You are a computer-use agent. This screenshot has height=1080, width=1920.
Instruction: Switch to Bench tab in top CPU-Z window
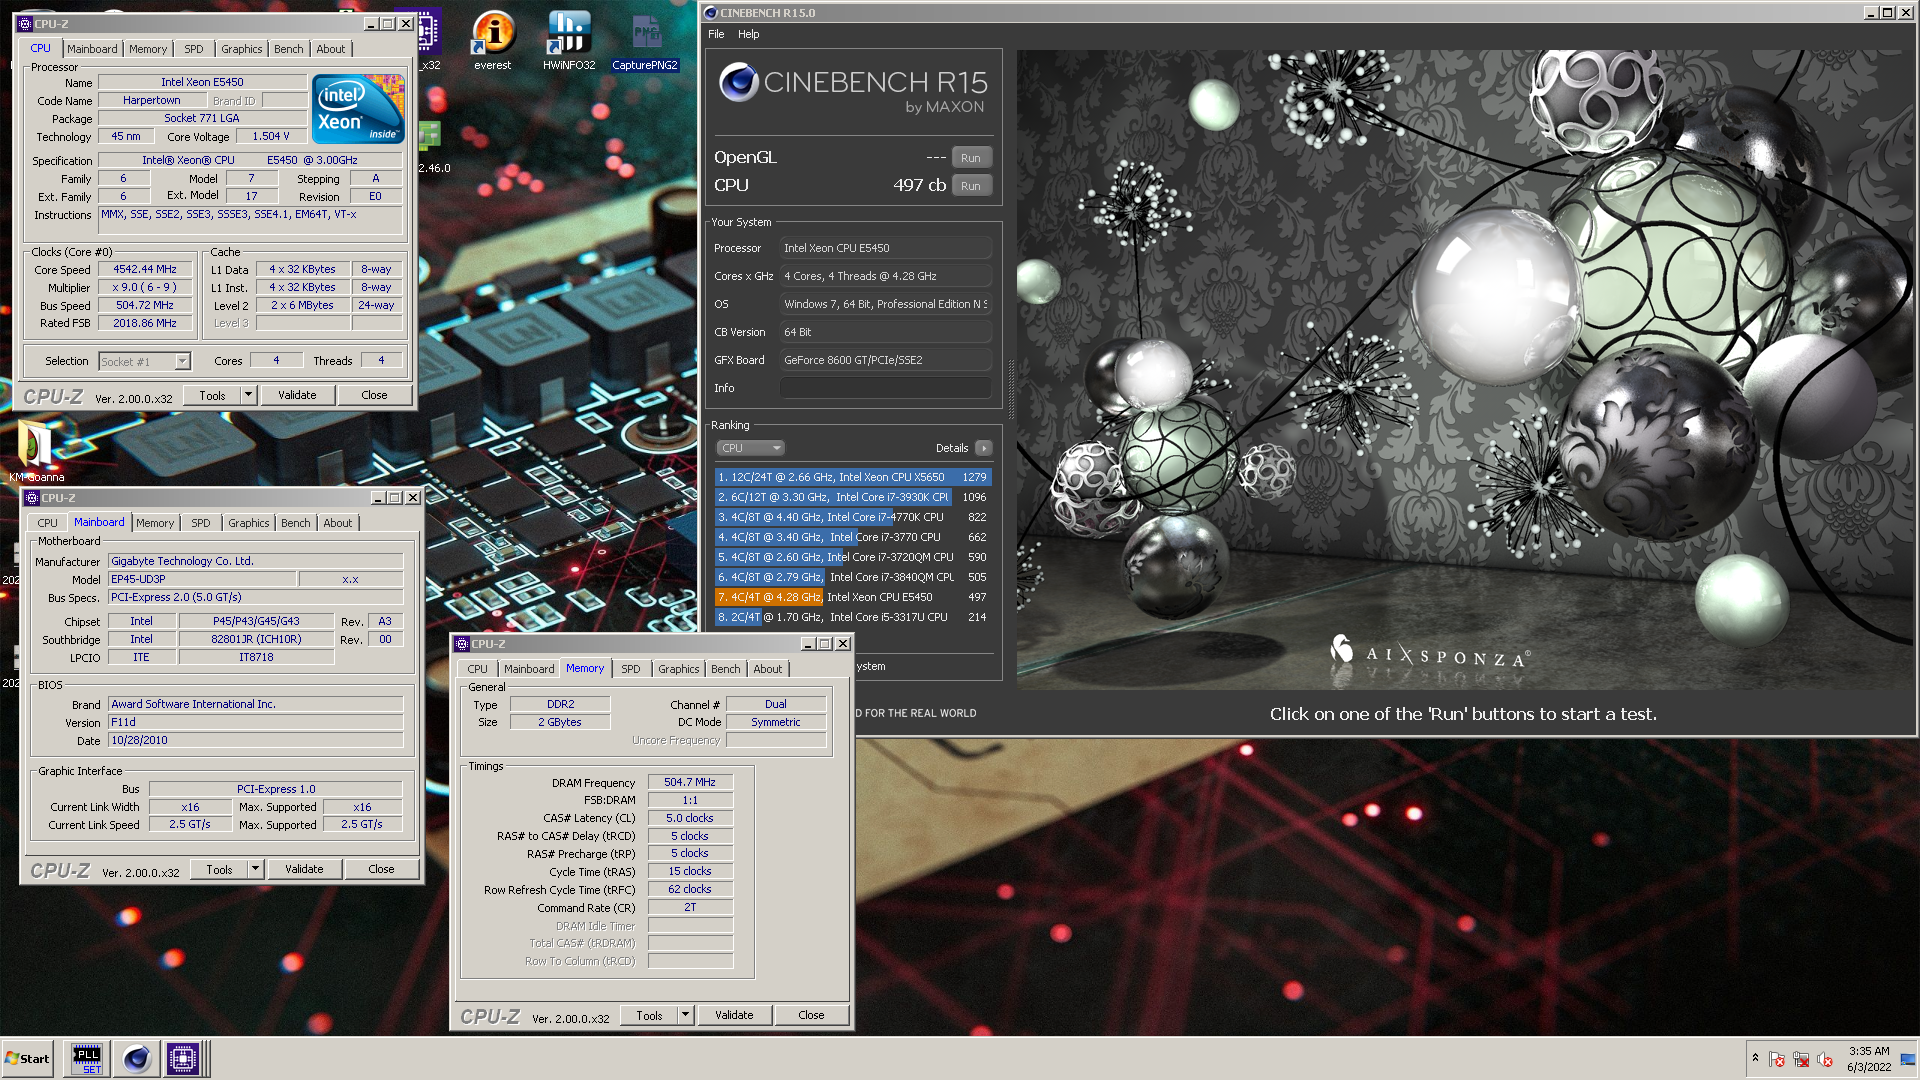click(x=288, y=49)
